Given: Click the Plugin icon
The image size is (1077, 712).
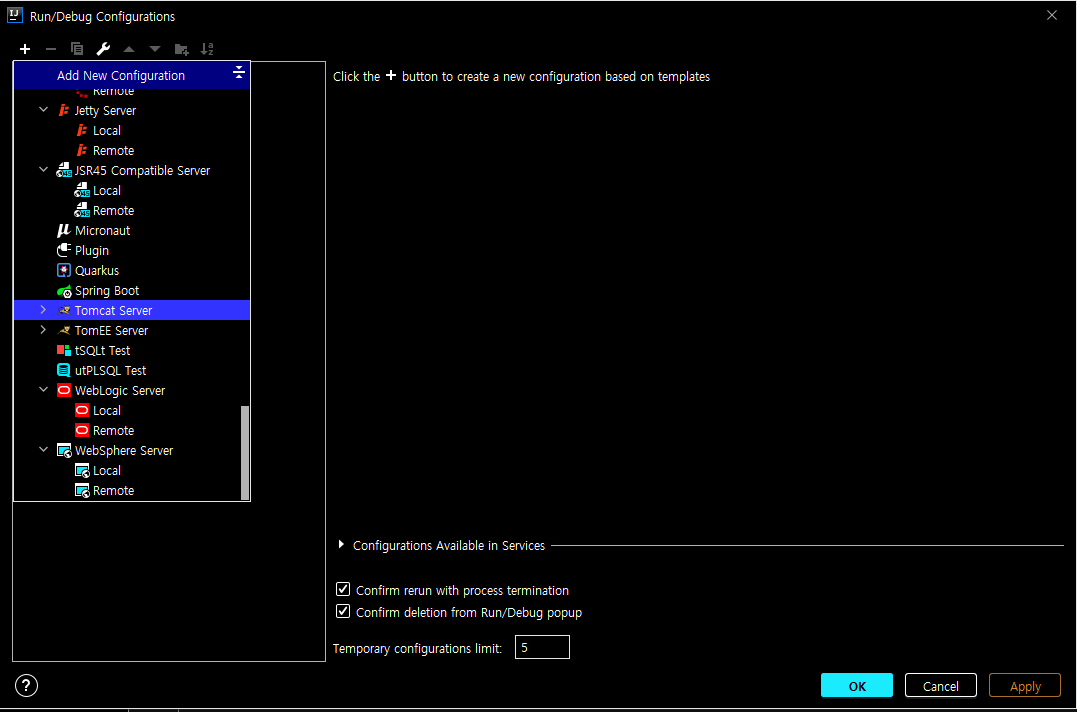Looking at the screenshot, I should [x=64, y=251].
